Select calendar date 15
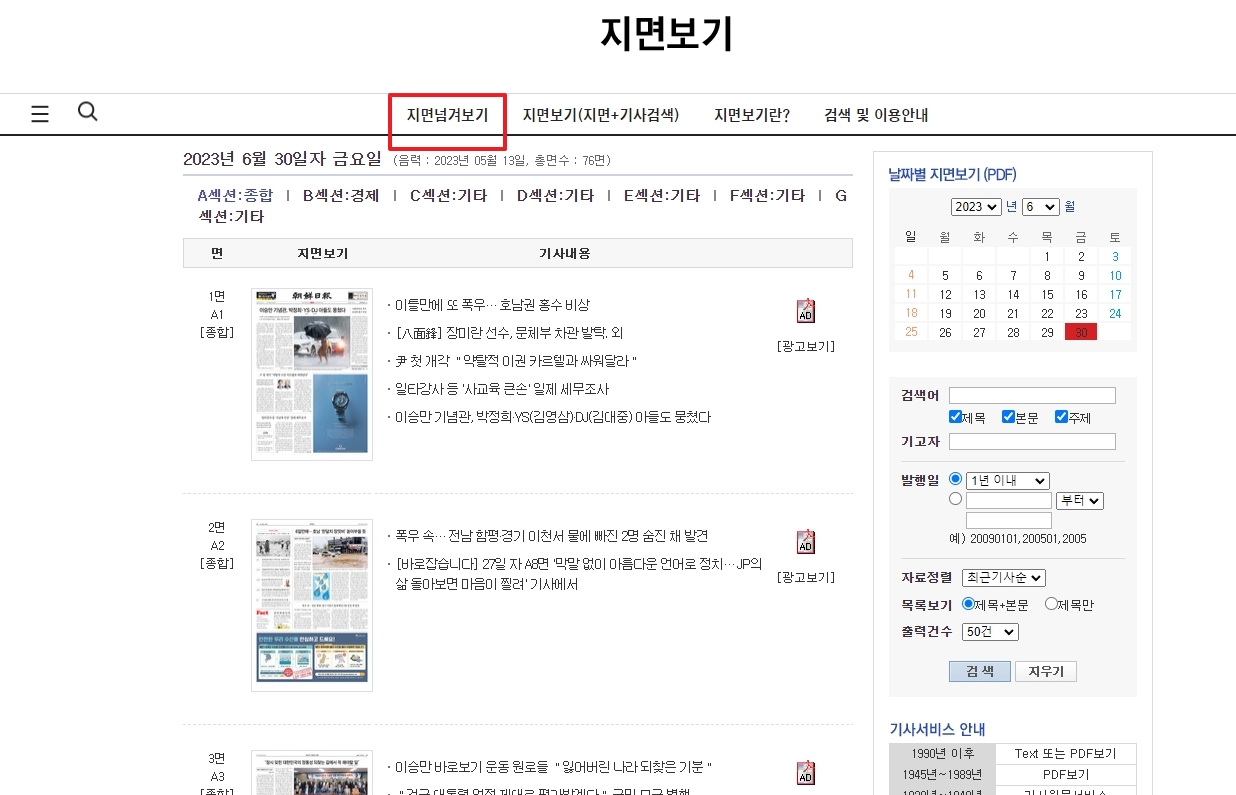 click(1047, 294)
